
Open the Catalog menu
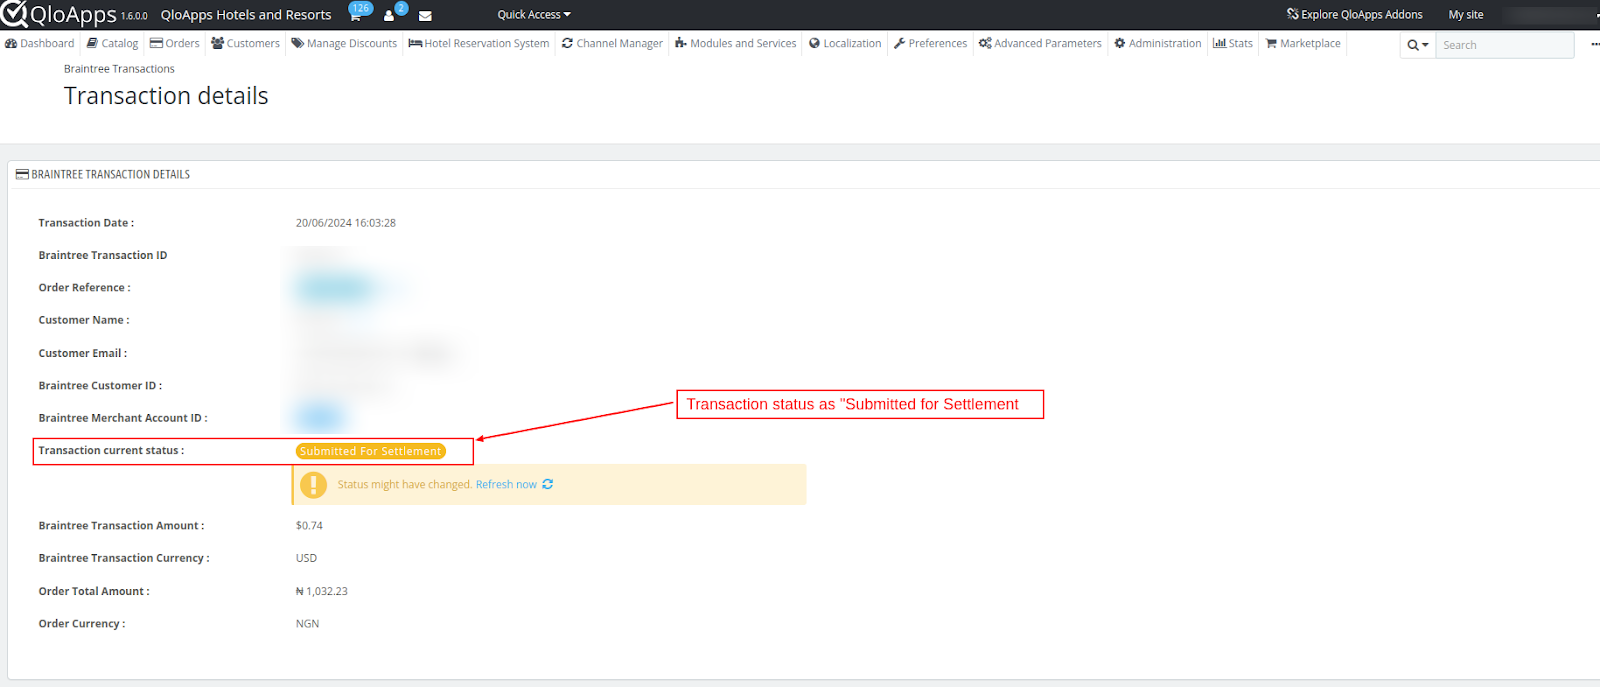(113, 44)
